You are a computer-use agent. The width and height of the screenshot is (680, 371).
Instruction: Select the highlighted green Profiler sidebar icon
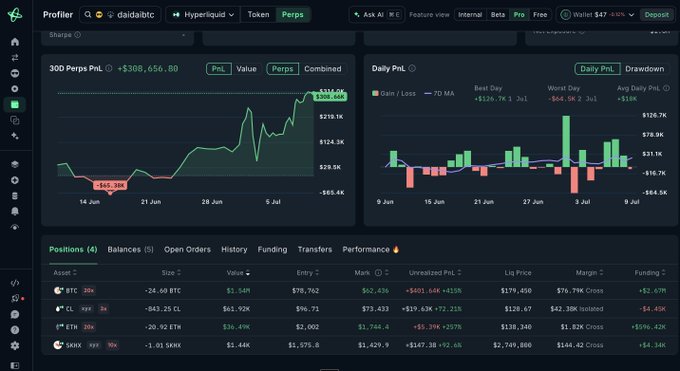[15, 105]
